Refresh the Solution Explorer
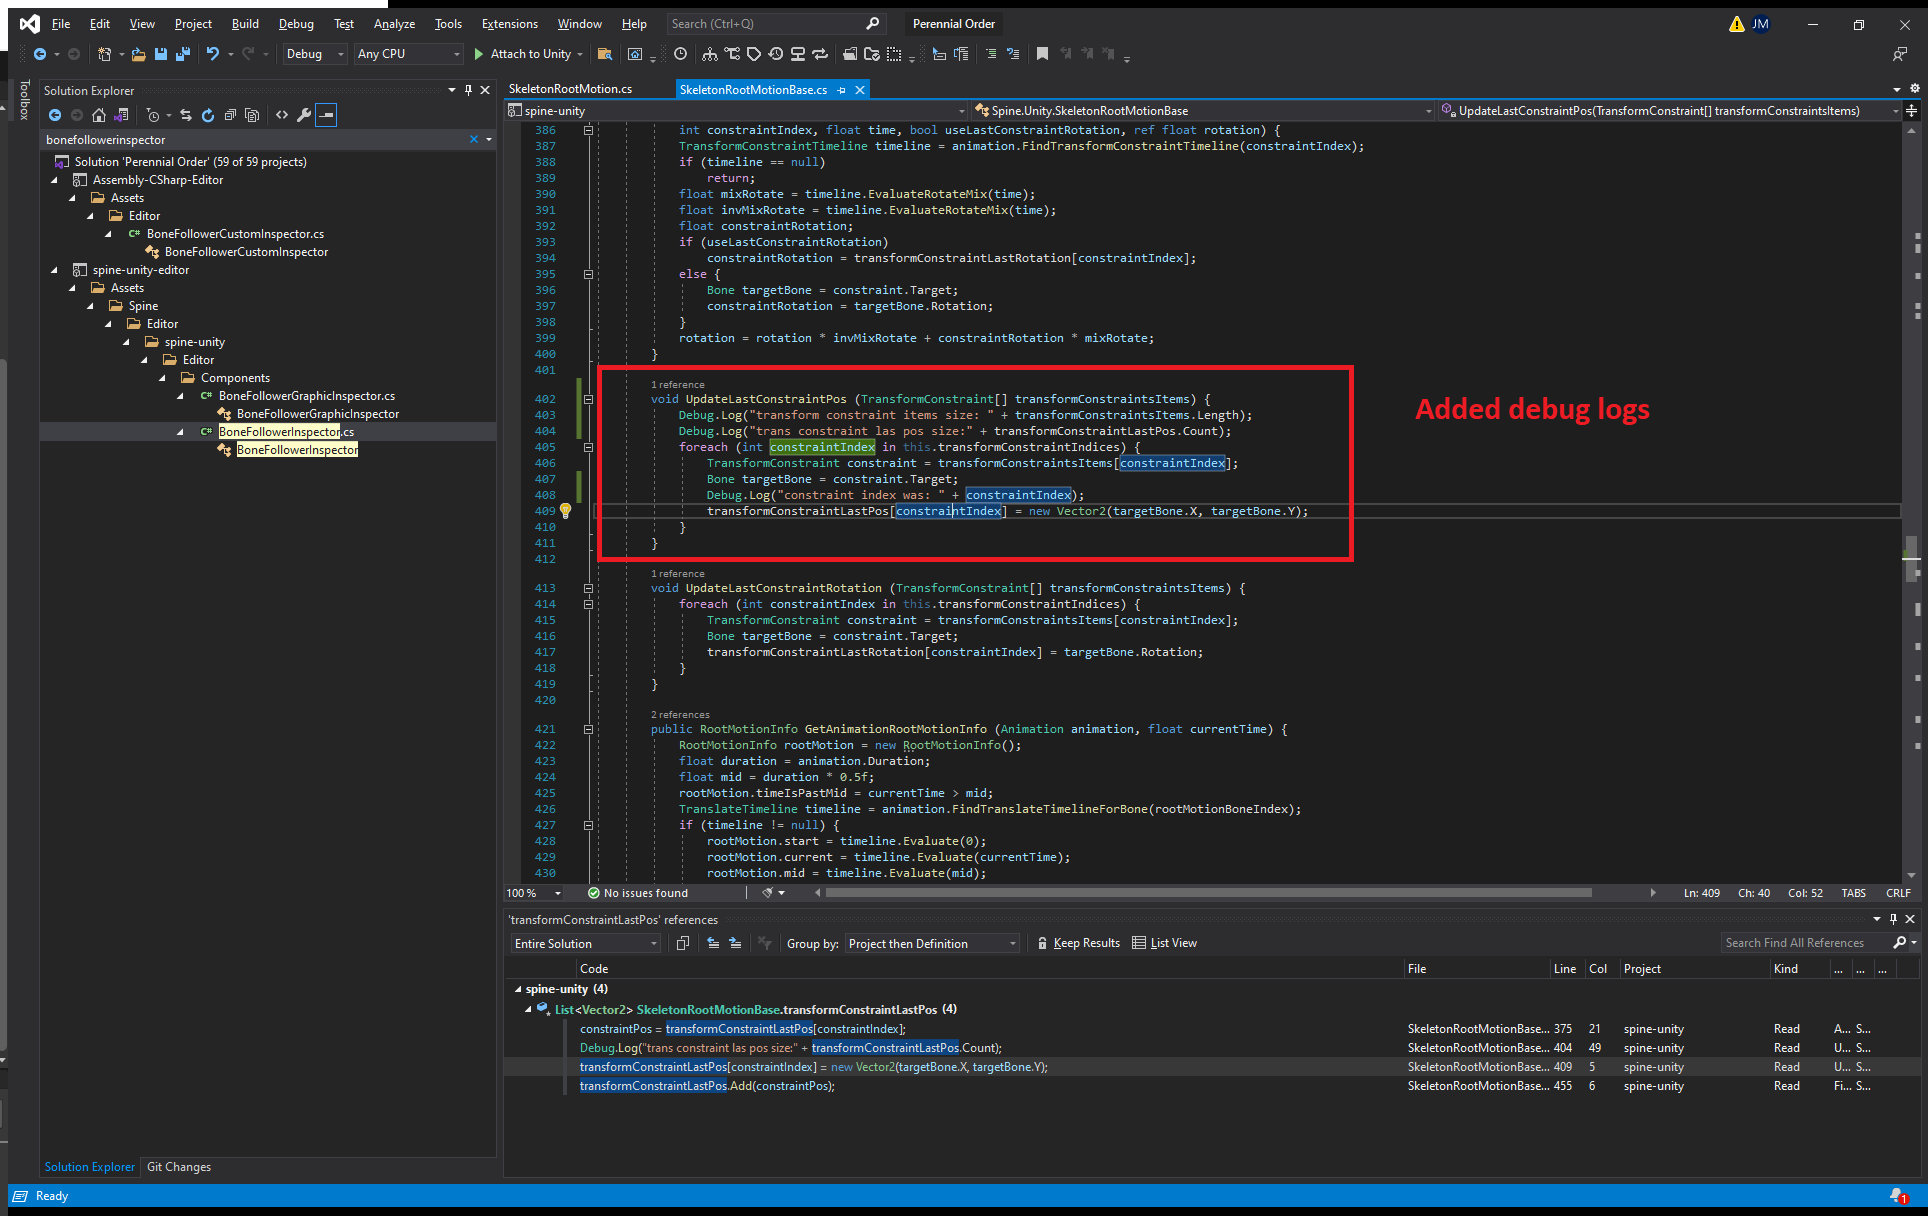The height and width of the screenshot is (1216, 1928). click(x=208, y=114)
